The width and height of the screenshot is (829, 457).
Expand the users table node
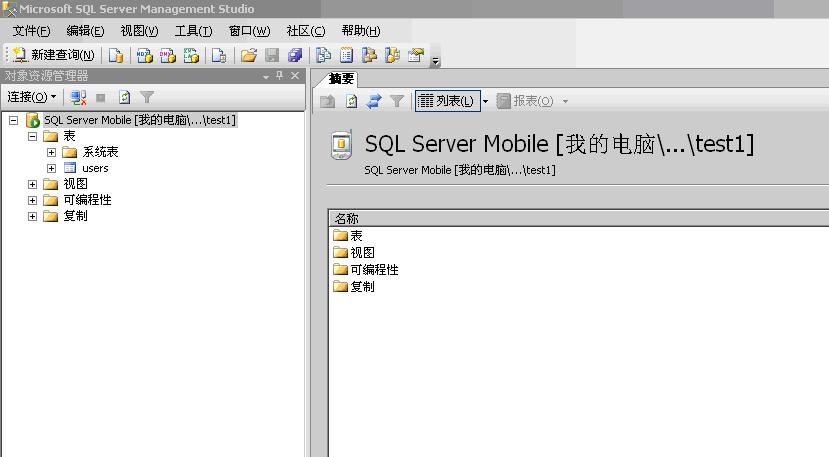pyautogui.click(x=51, y=168)
